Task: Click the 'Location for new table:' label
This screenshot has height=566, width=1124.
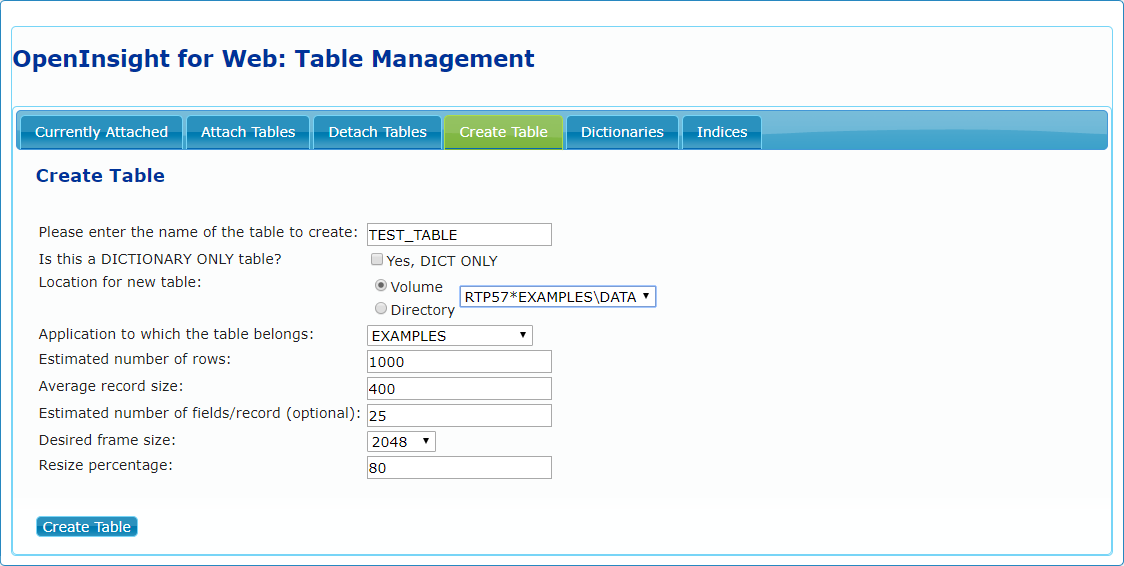Action: [x=120, y=282]
